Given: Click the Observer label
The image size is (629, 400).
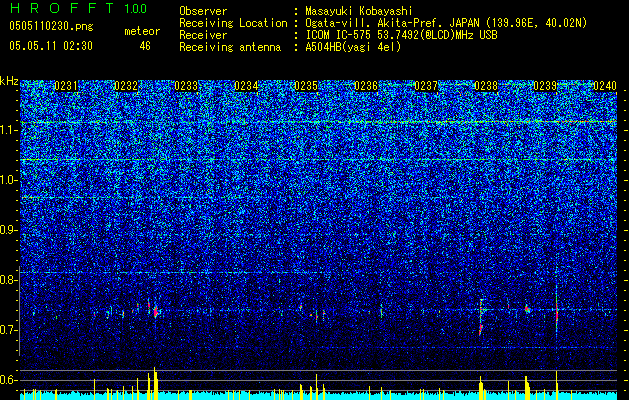Looking at the screenshot, I should pyautogui.click(x=203, y=11).
